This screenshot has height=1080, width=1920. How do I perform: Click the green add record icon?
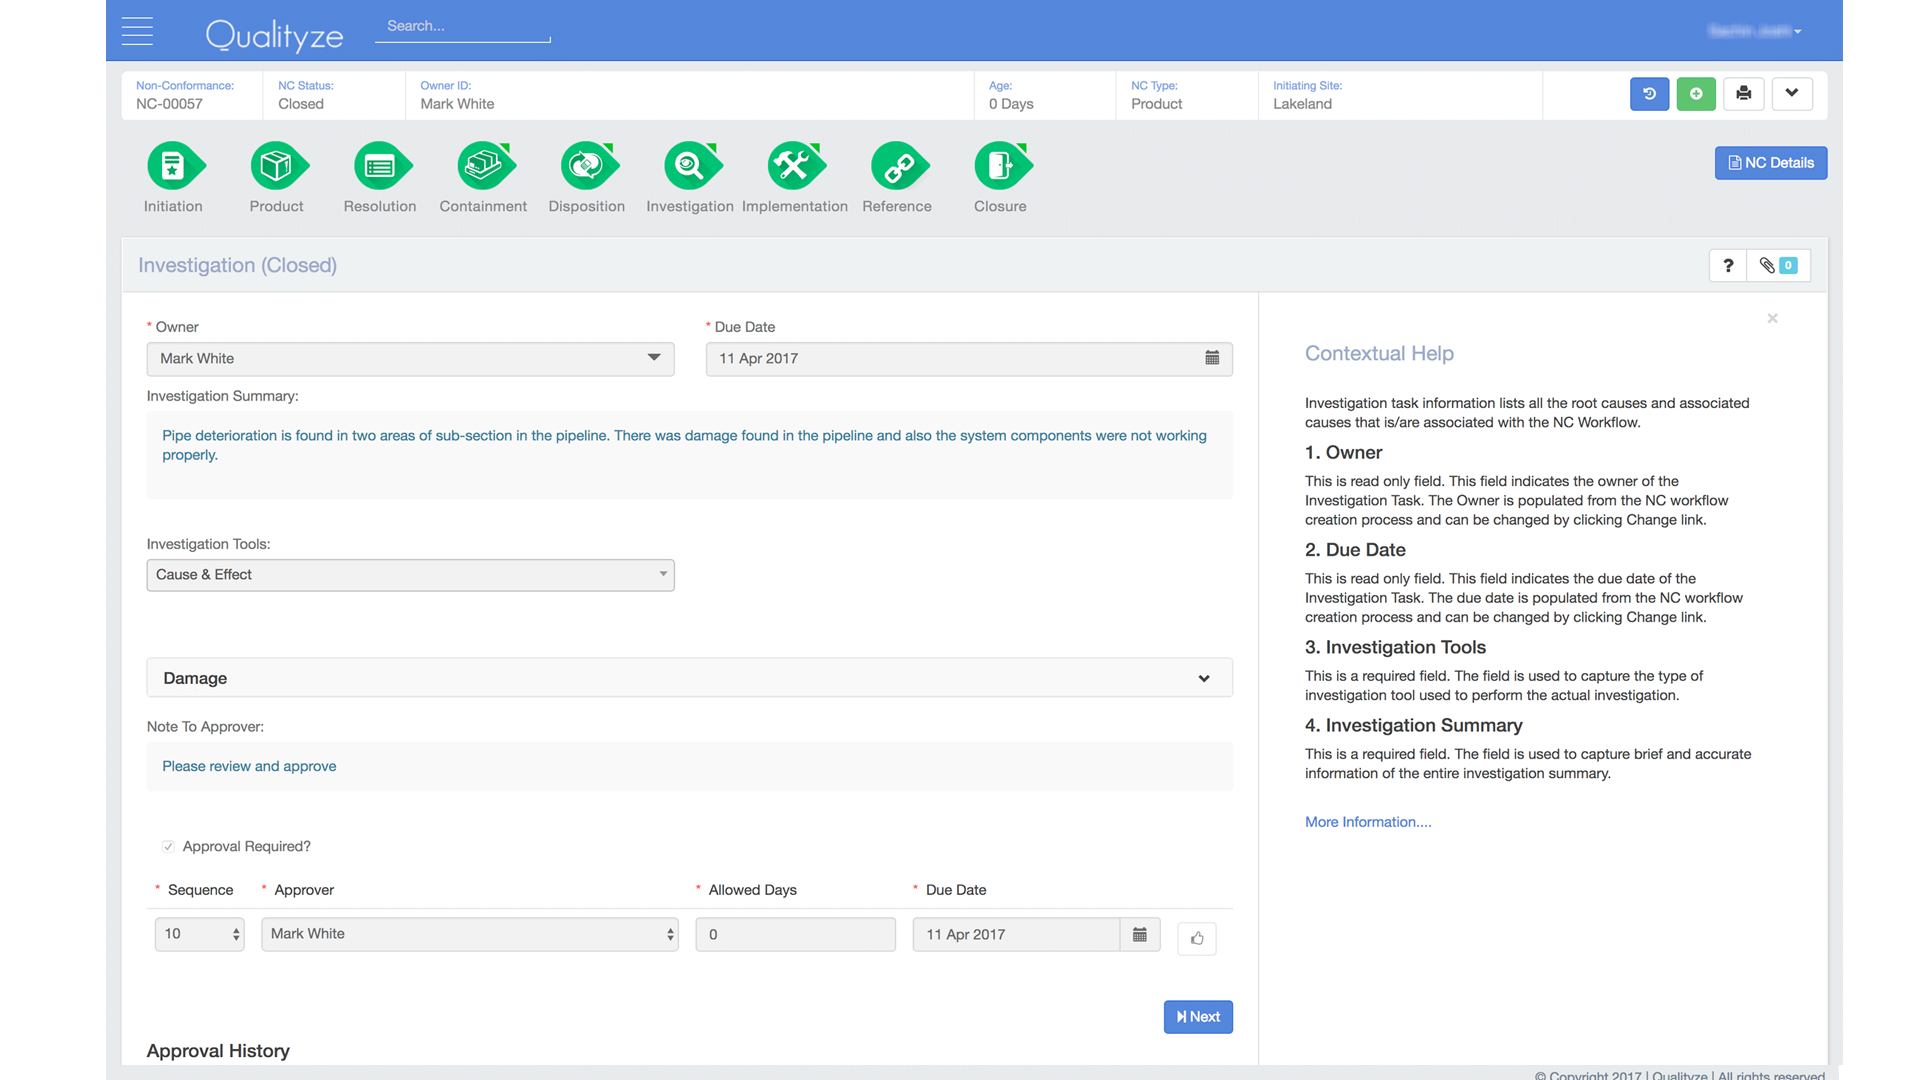pos(1696,94)
